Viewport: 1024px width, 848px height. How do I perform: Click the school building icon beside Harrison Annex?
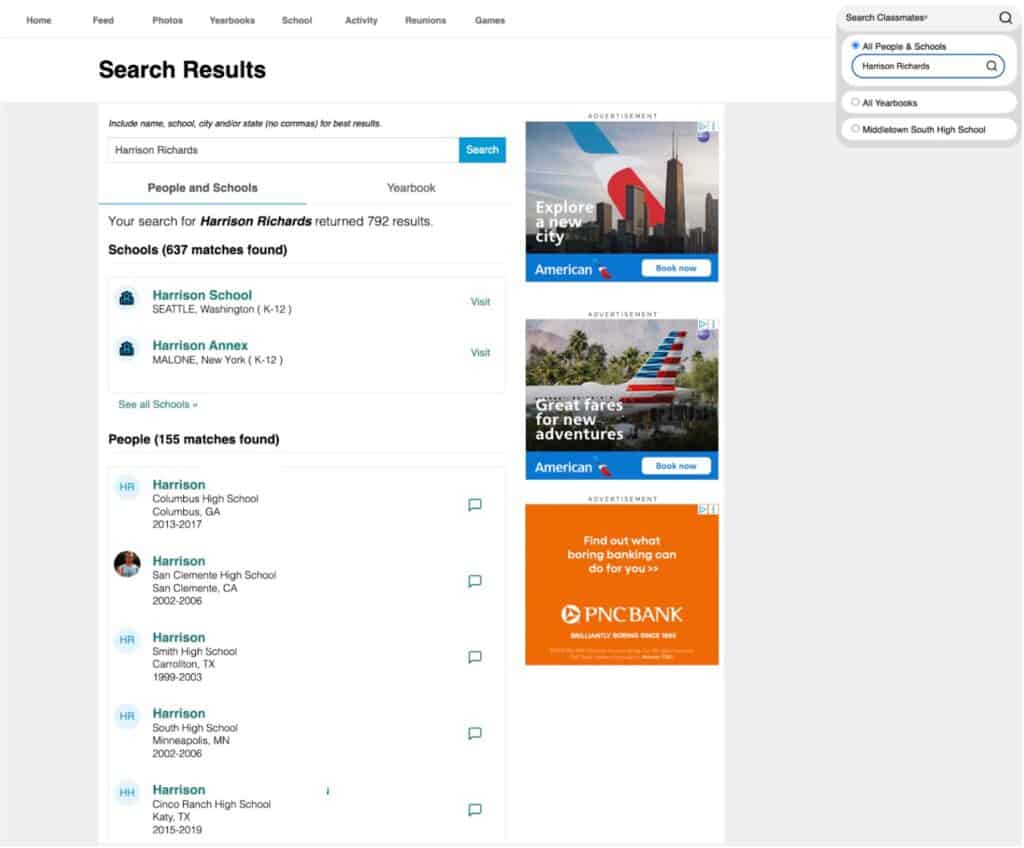click(x=127, y=351)
